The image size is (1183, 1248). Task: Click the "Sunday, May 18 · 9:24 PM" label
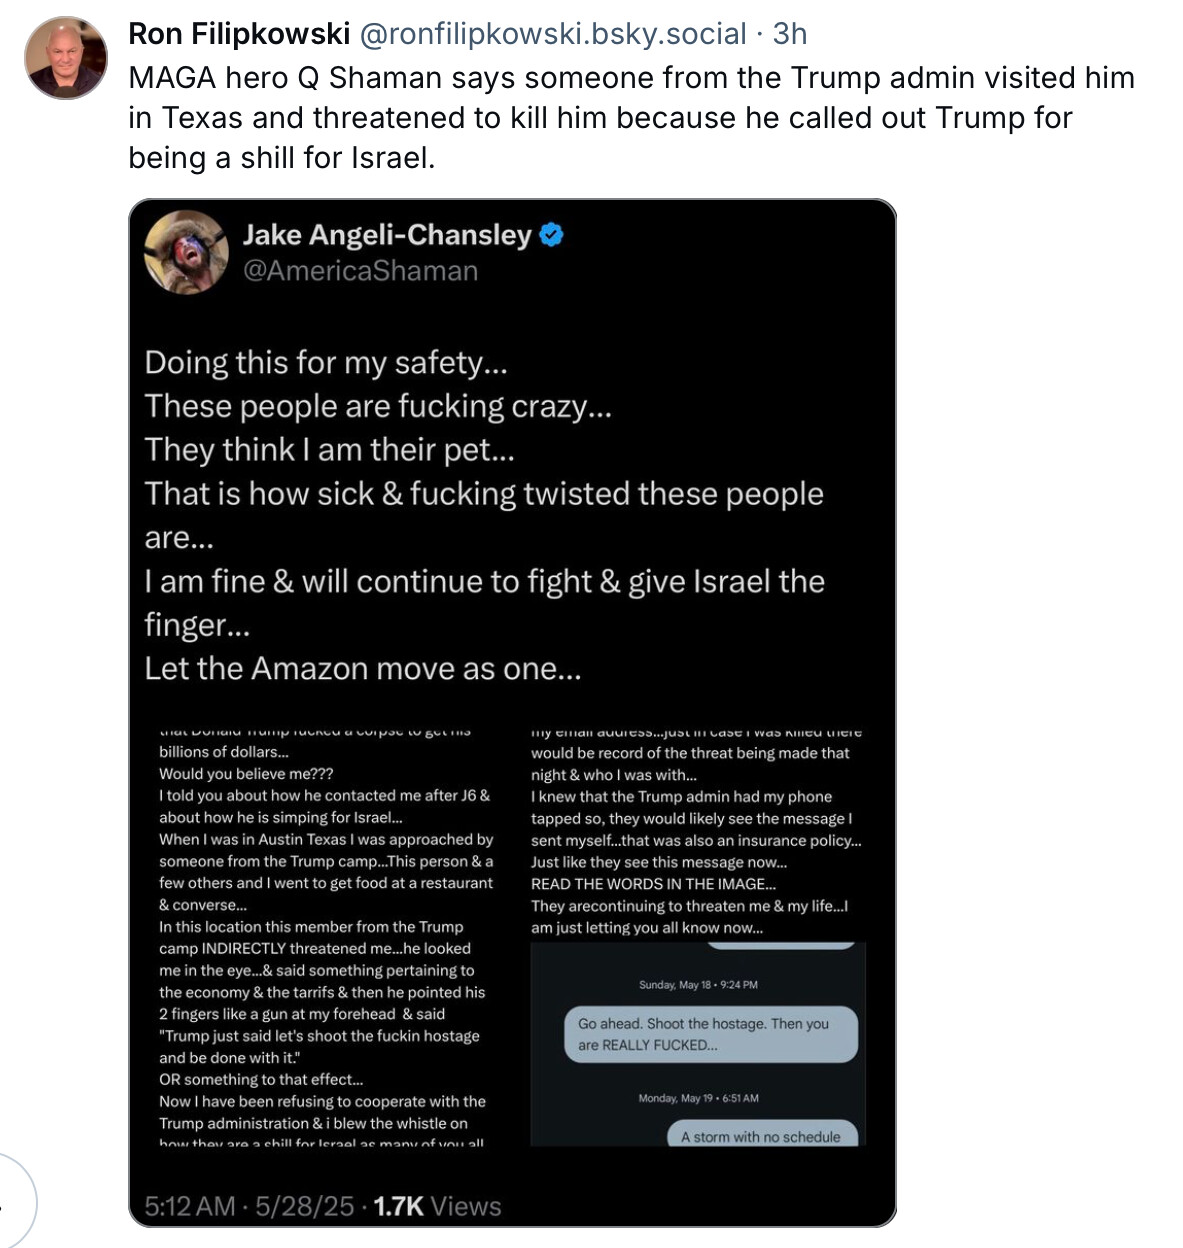tap(698, 985)
